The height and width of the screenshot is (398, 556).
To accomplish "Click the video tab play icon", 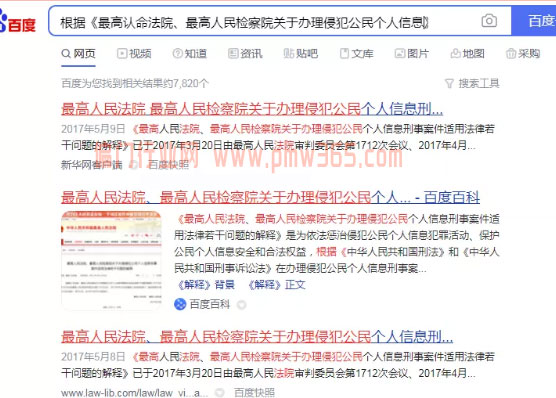I will (122, 54).
